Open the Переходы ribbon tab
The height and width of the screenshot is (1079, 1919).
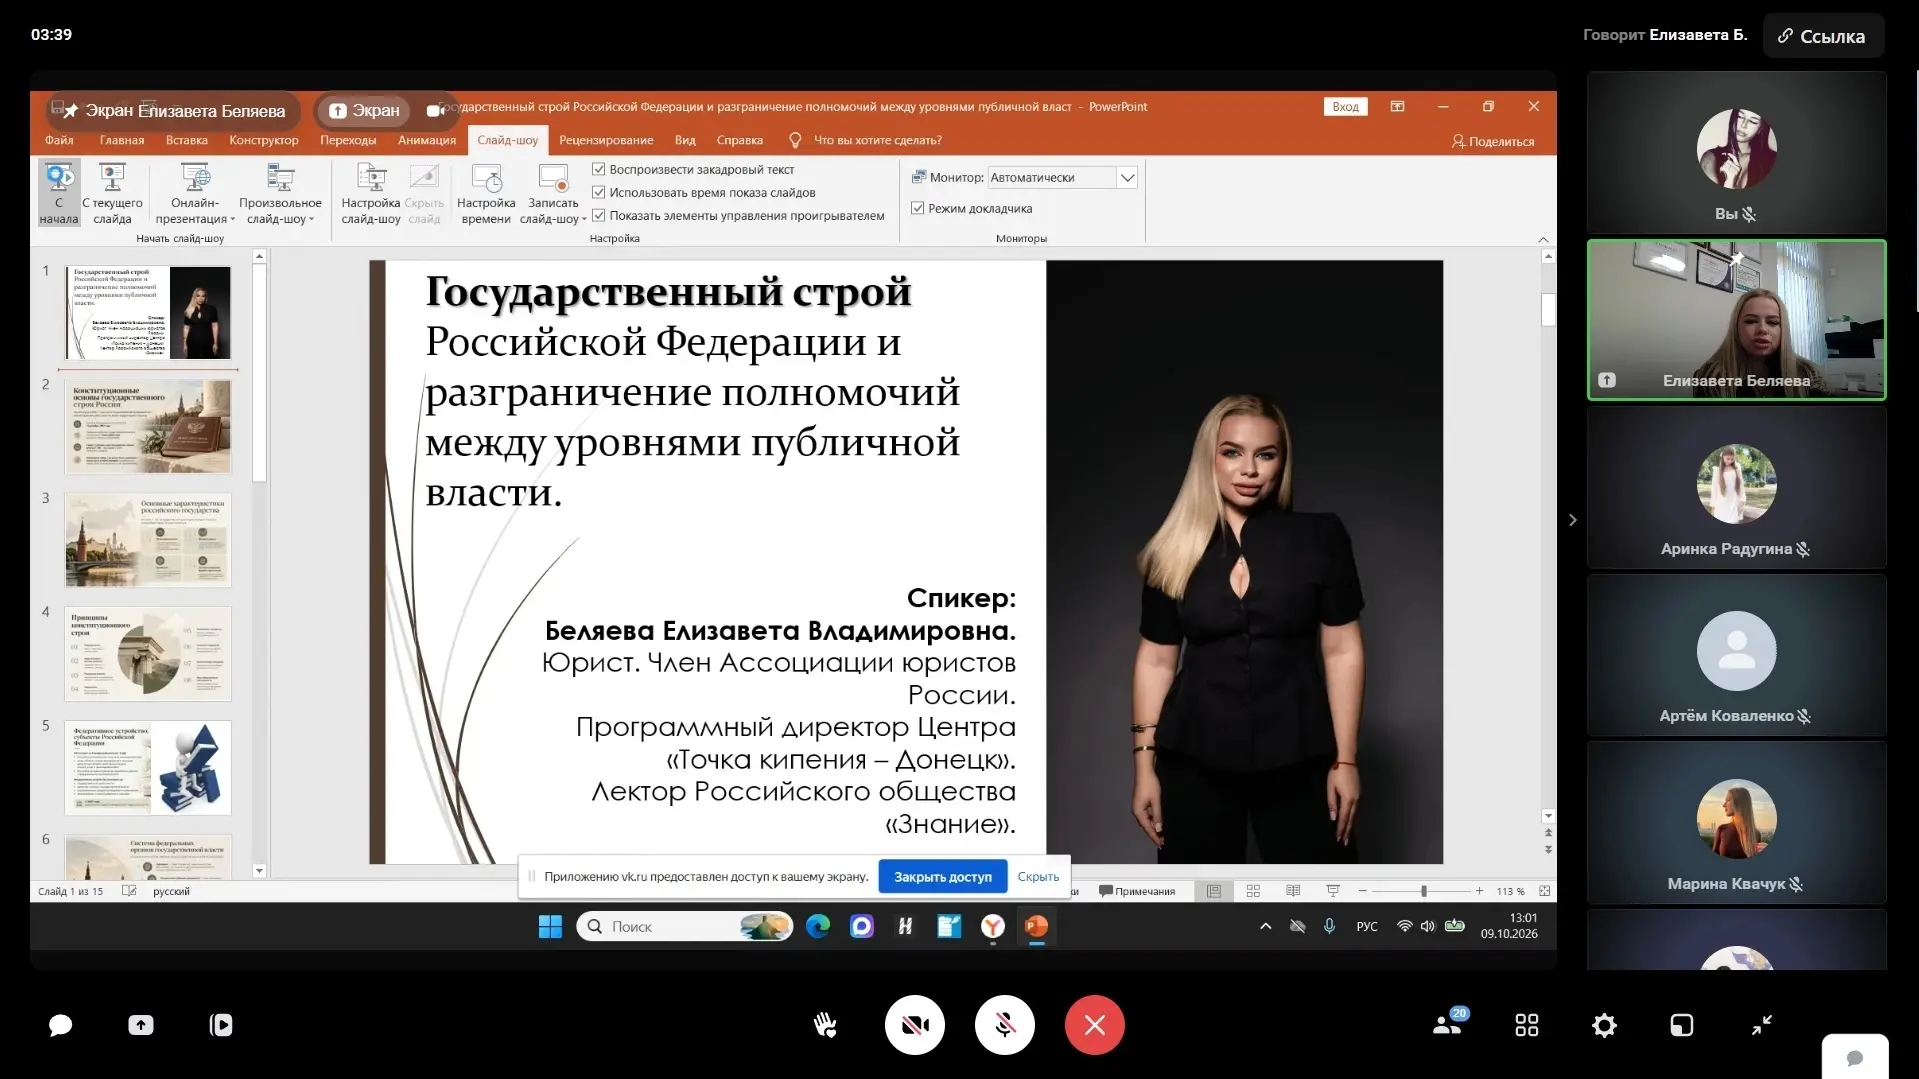coord(348,140)
